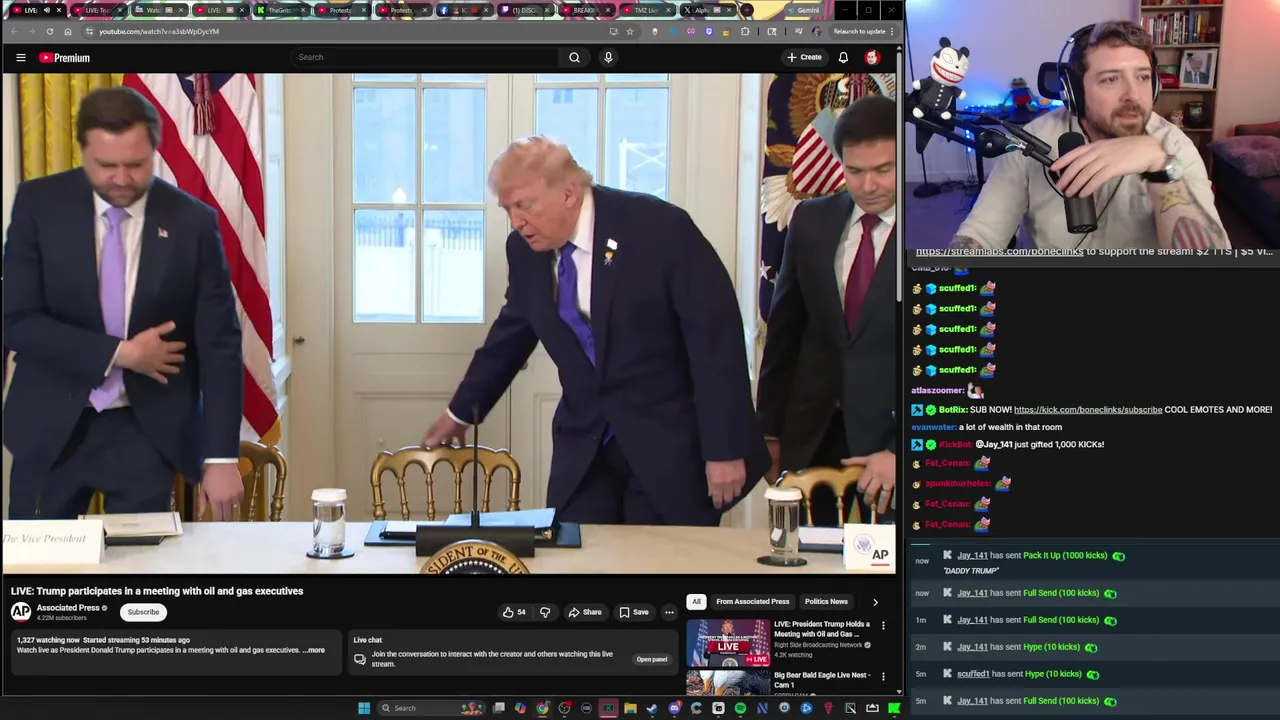Start voice search with microphone icon
This screenshot has width=1280, height=720.
608,57
